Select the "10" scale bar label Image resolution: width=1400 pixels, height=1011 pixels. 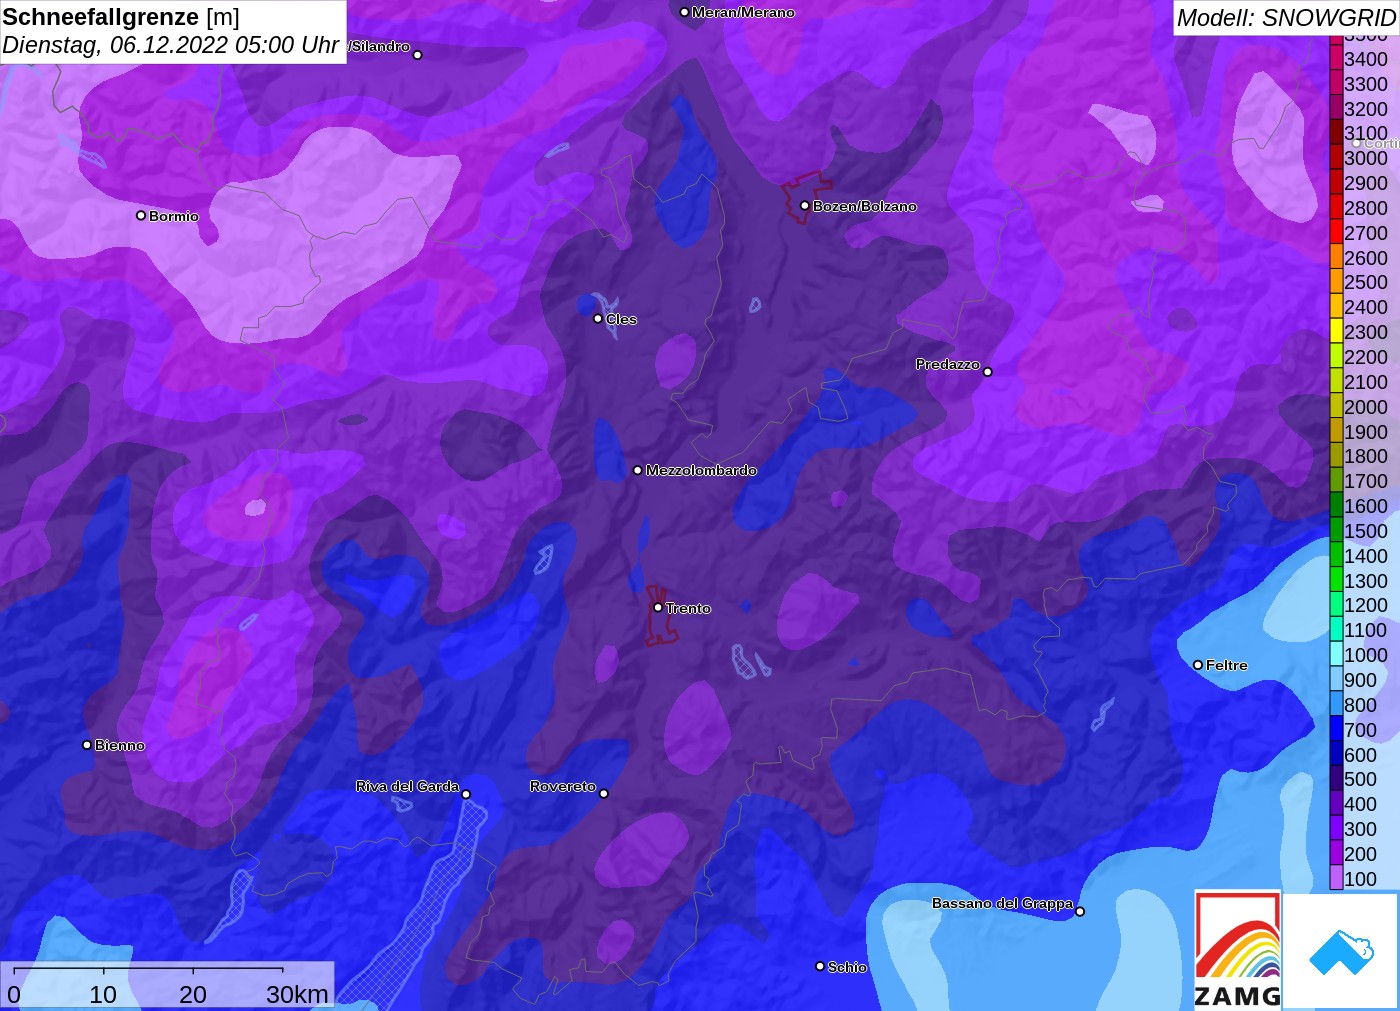(x=103, y=994)
